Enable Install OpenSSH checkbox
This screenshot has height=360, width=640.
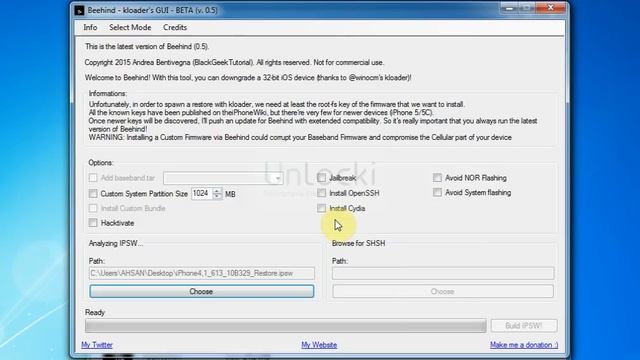[322, 193]
